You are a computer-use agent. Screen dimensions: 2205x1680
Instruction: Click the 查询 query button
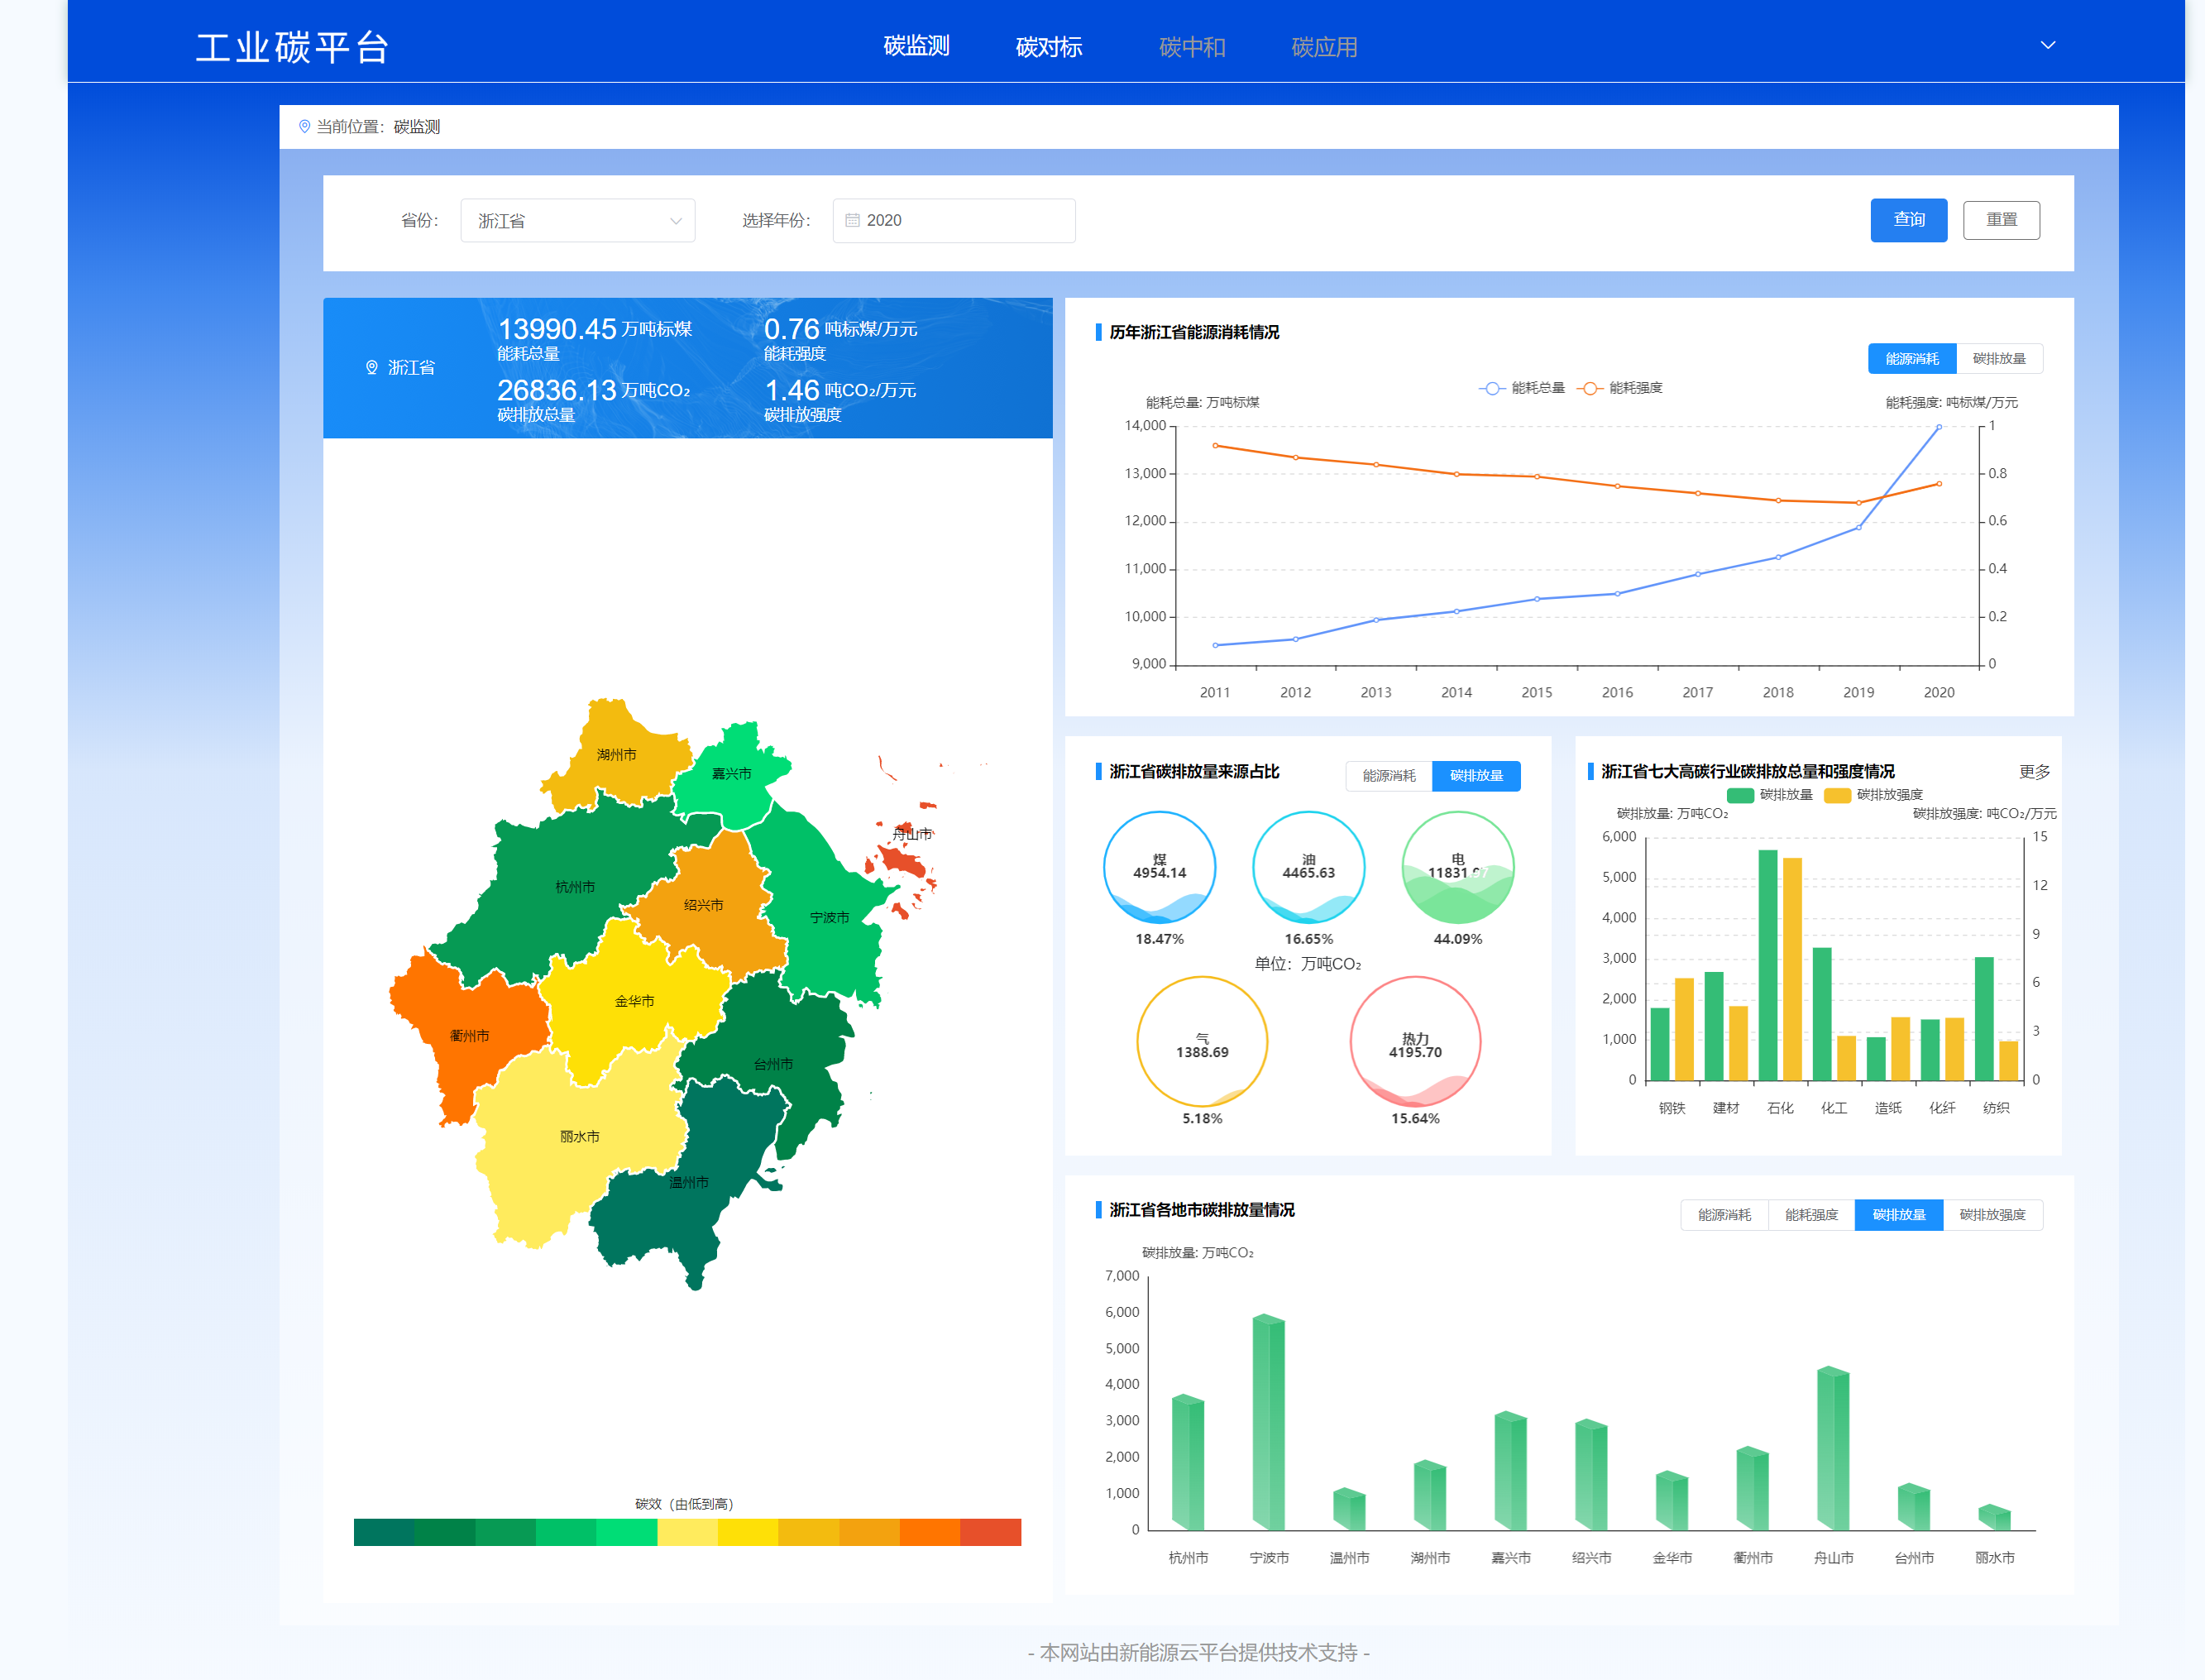(1908, 220)
